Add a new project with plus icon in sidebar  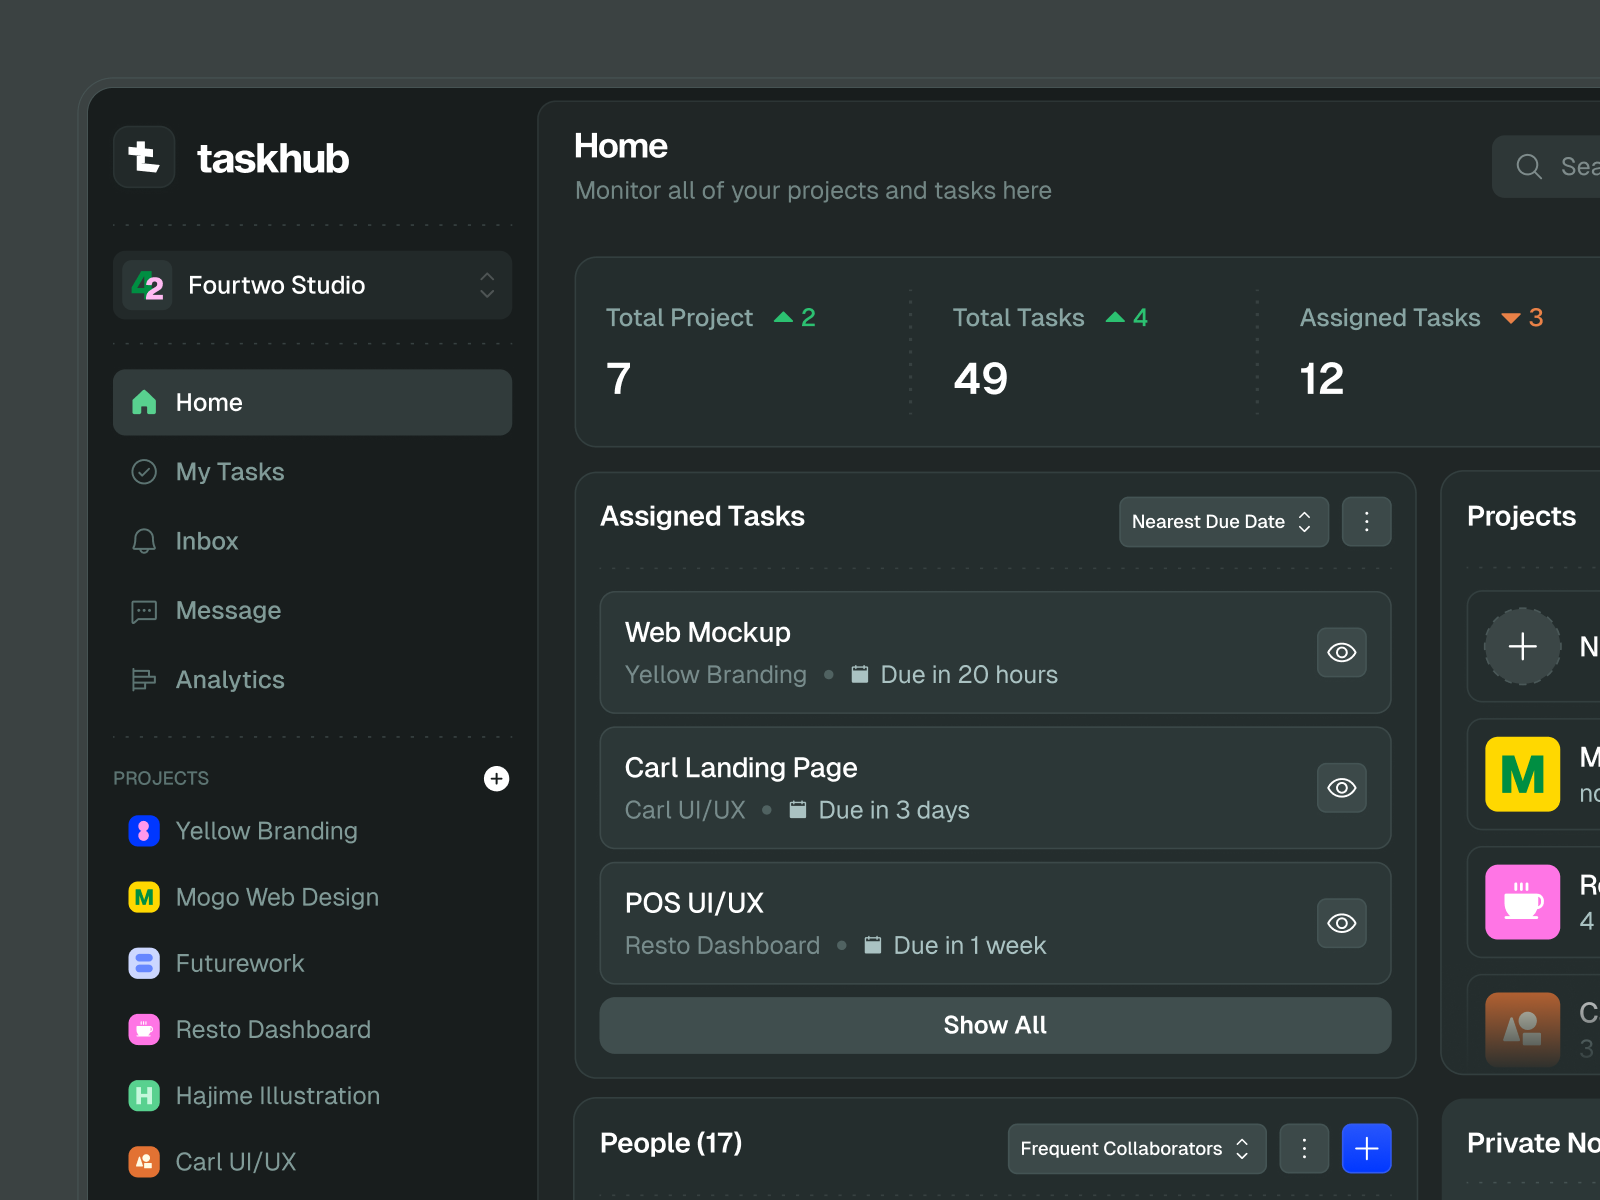click(x=496, y=778)
